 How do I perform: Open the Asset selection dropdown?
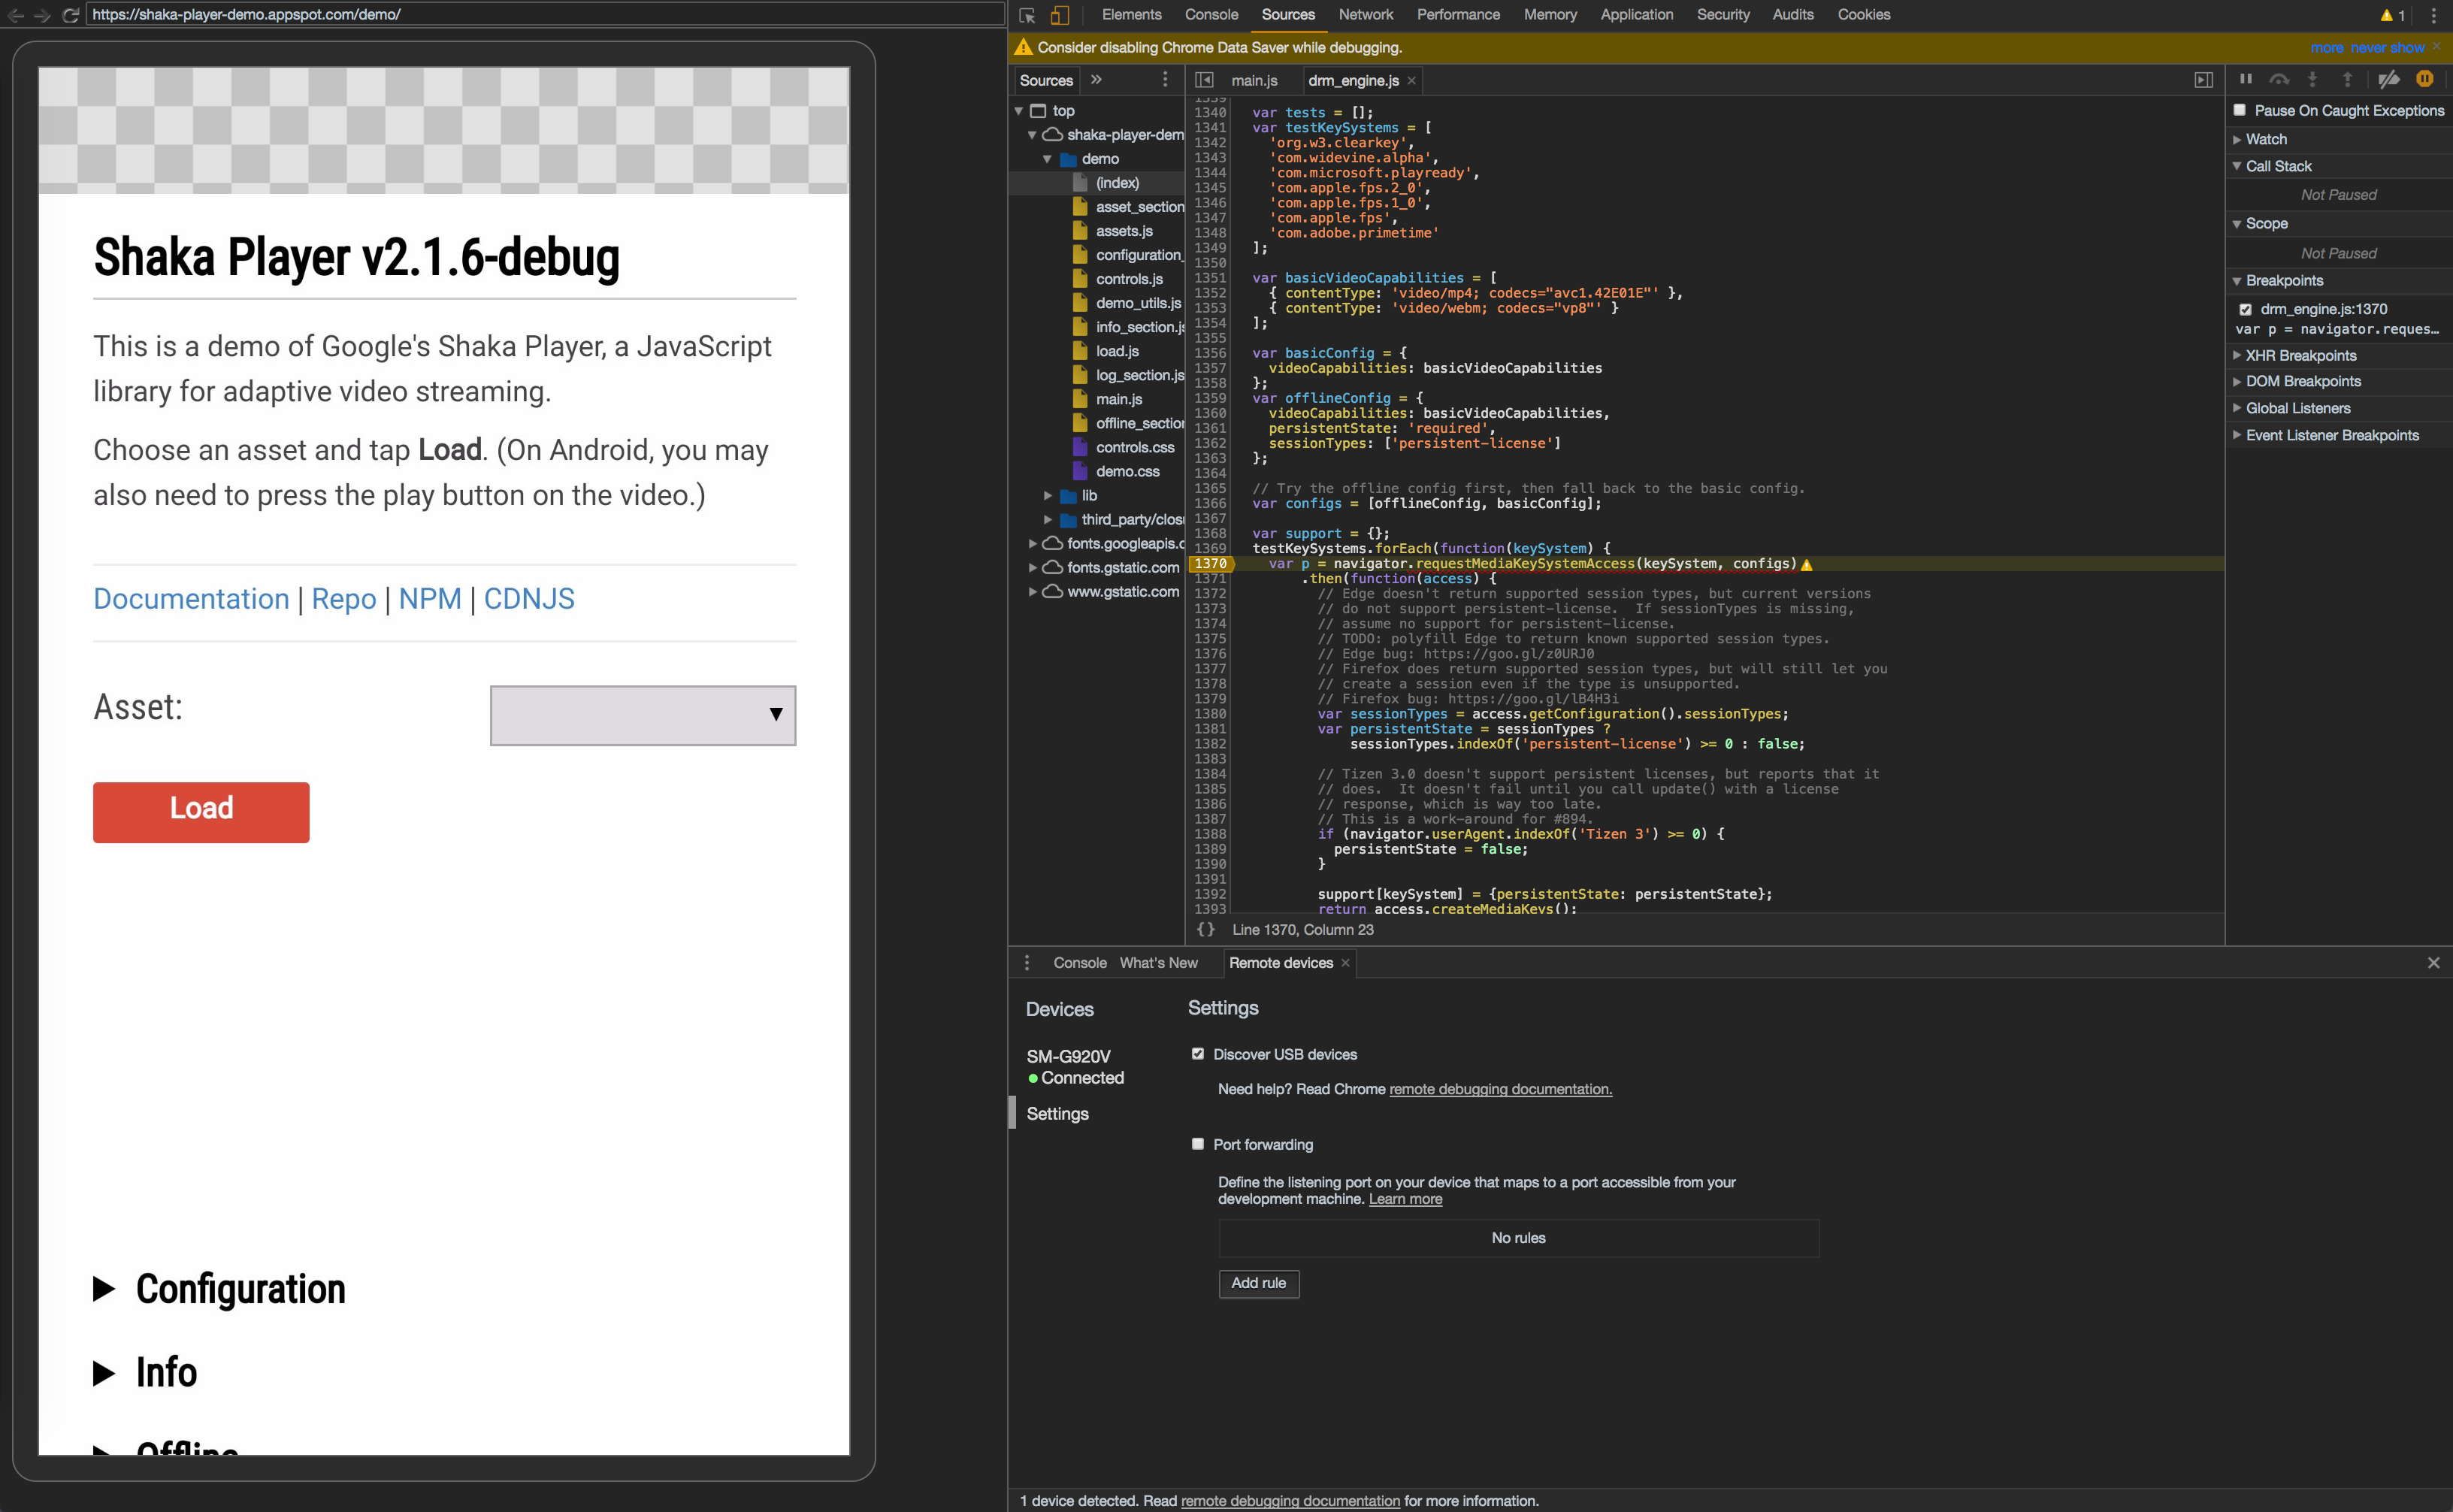point(642,715)
